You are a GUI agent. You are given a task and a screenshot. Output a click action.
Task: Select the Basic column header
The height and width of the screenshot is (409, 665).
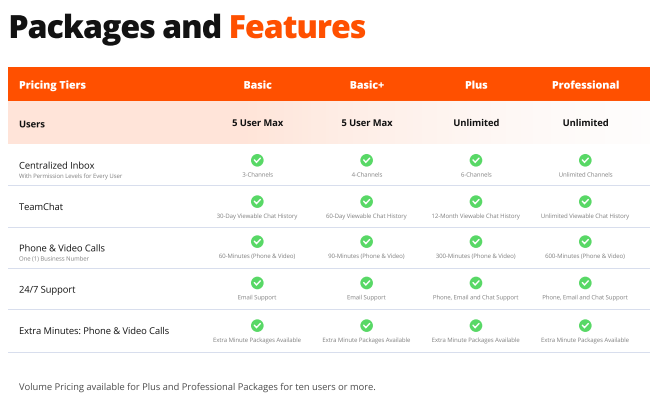coord(257,85)
